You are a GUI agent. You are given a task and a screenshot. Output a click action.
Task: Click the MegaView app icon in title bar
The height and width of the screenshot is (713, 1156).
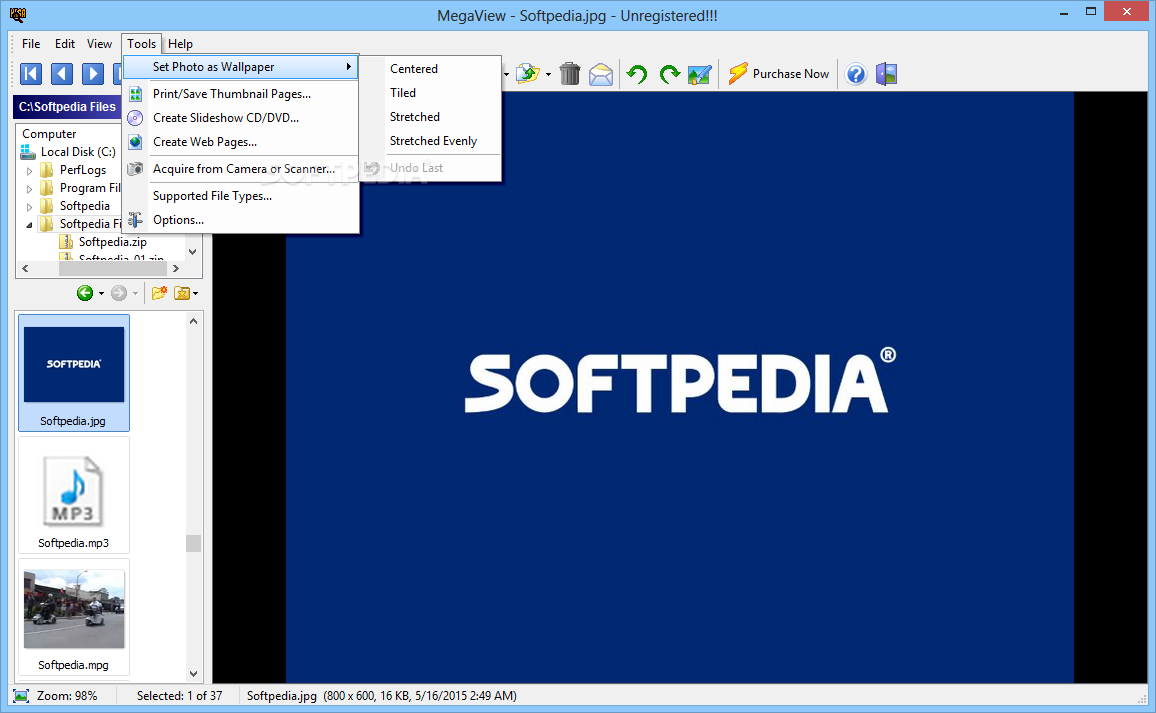(18, 15)
